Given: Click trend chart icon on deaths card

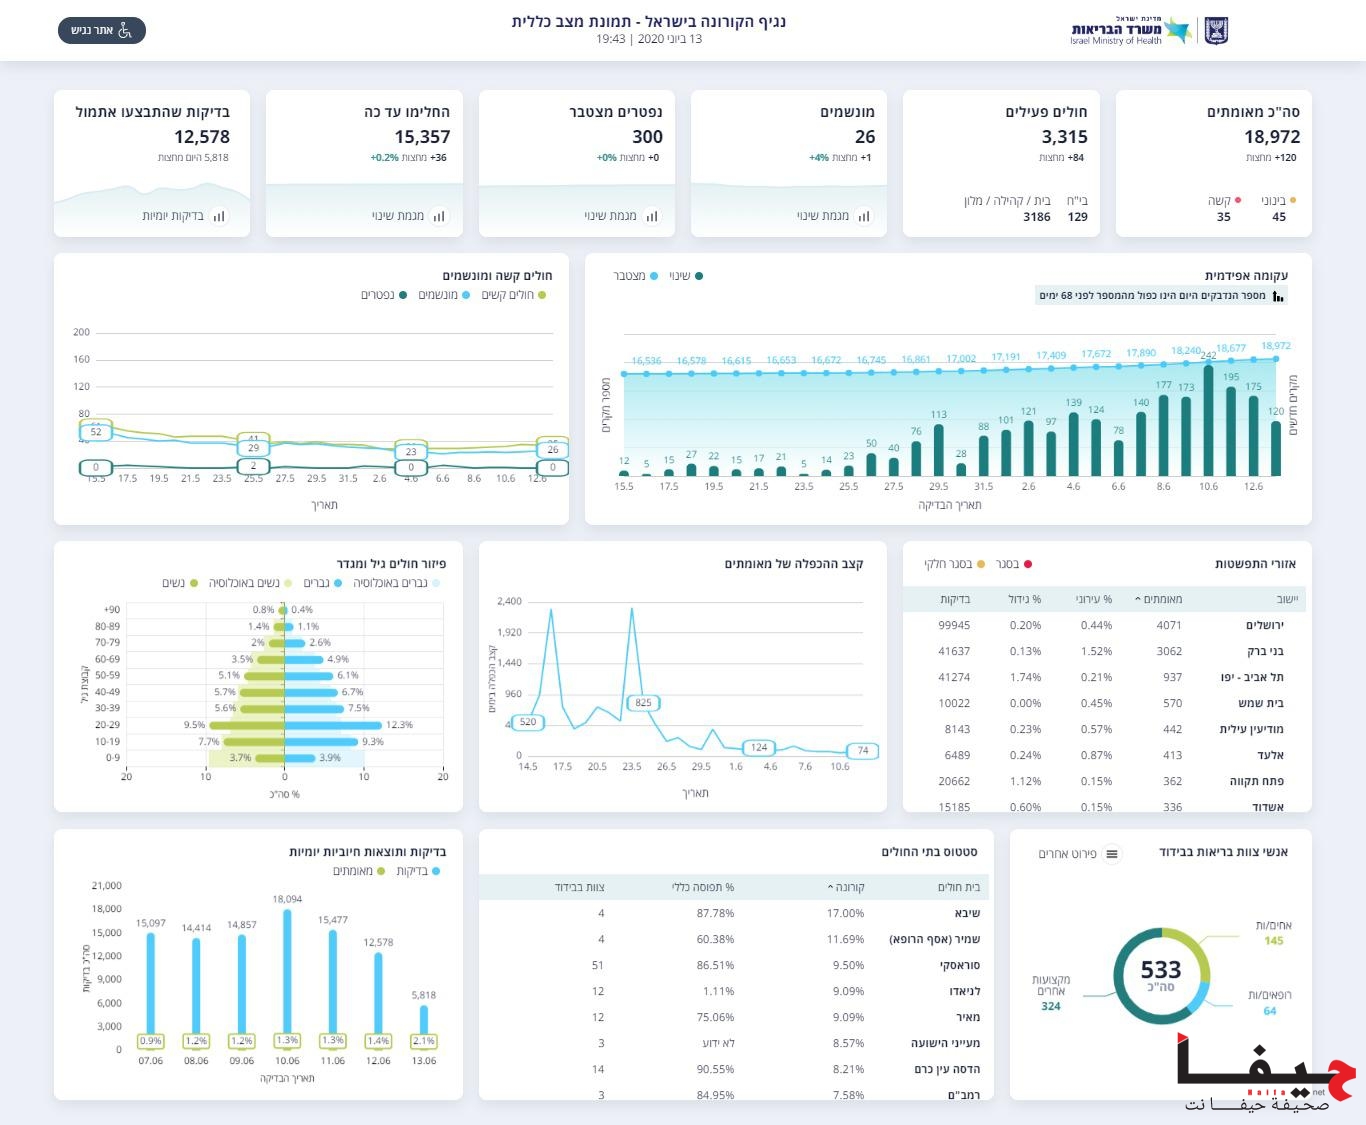Looking at the screenshot, I should (x=652, y=216).
